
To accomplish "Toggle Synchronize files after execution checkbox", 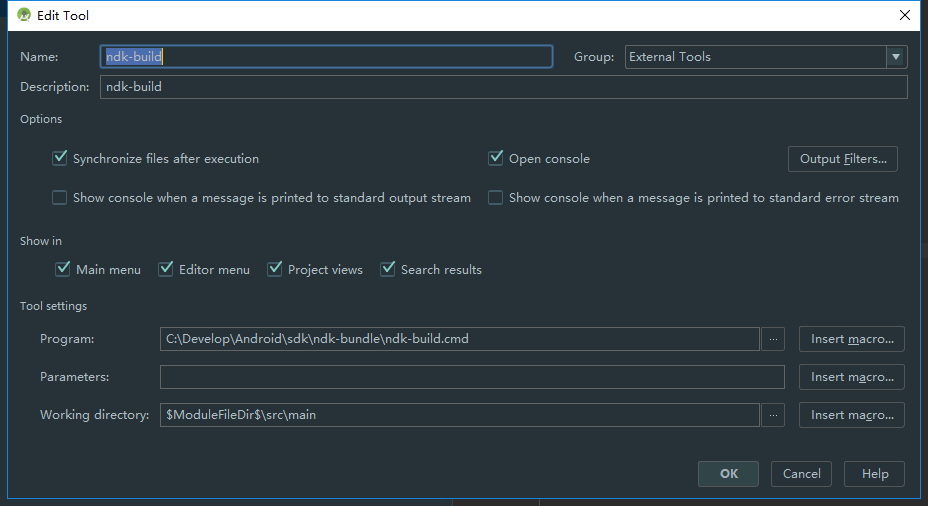I will pyautogui.click(x=59, y=158).
